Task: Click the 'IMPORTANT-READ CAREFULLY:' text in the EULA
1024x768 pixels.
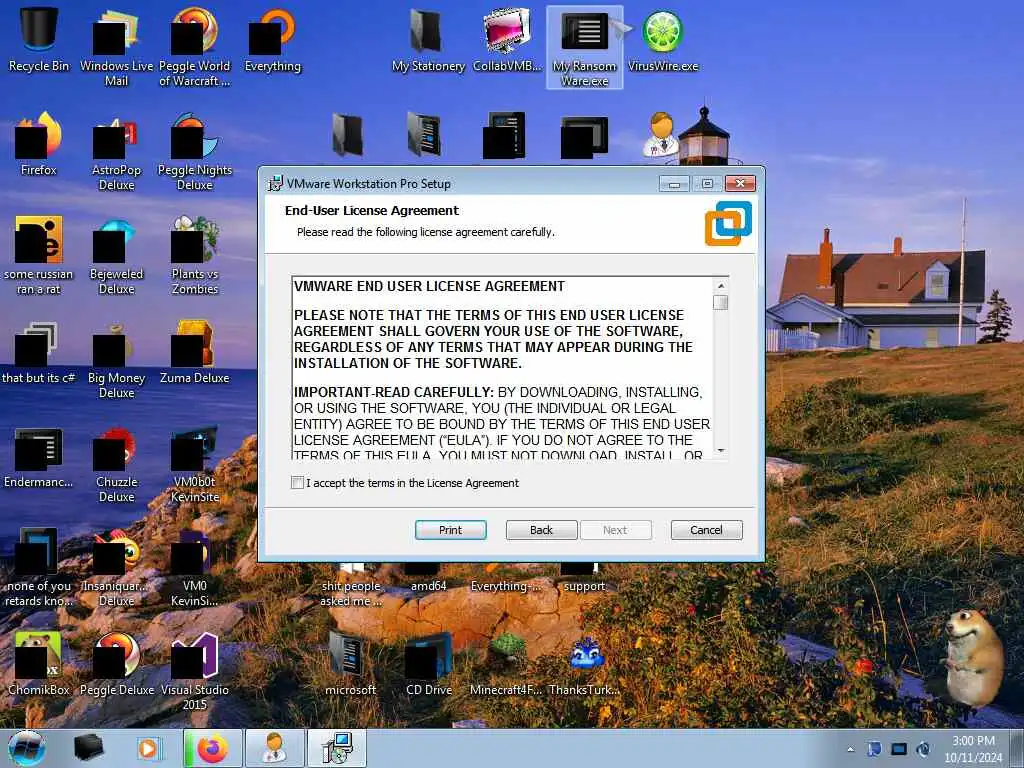Action: click(x=394, y=392)
